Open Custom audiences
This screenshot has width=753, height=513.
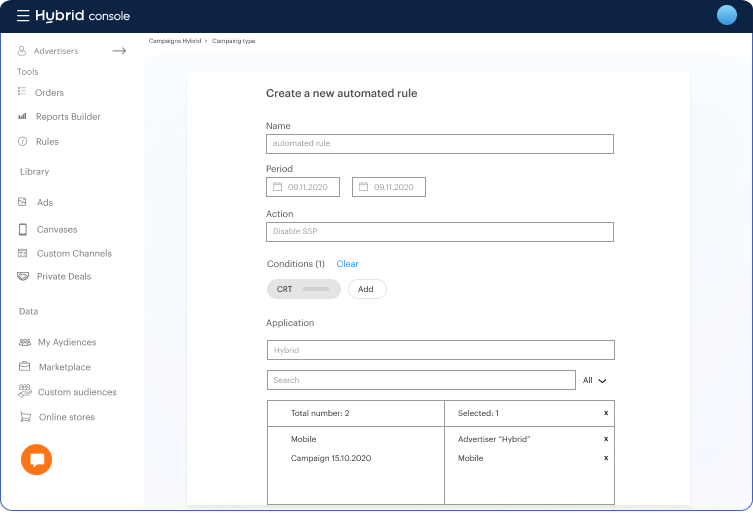pyautogui.click(x=77, y=392)
